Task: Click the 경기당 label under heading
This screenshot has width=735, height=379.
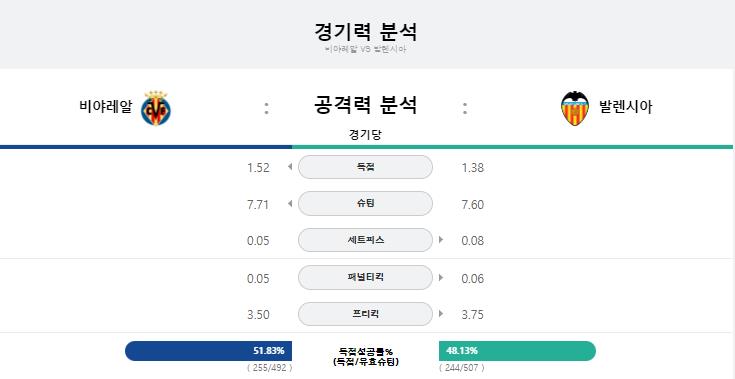Action: (x=365, y=135)
